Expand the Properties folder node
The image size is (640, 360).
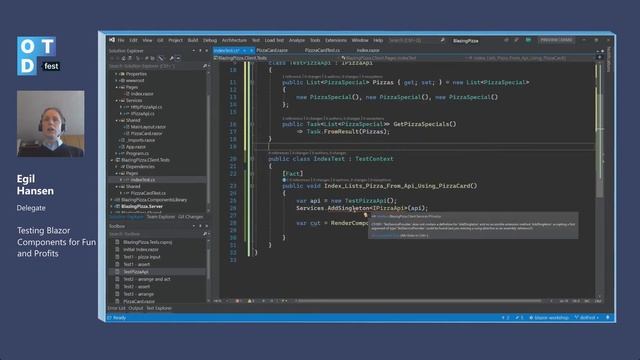(116, 74)
